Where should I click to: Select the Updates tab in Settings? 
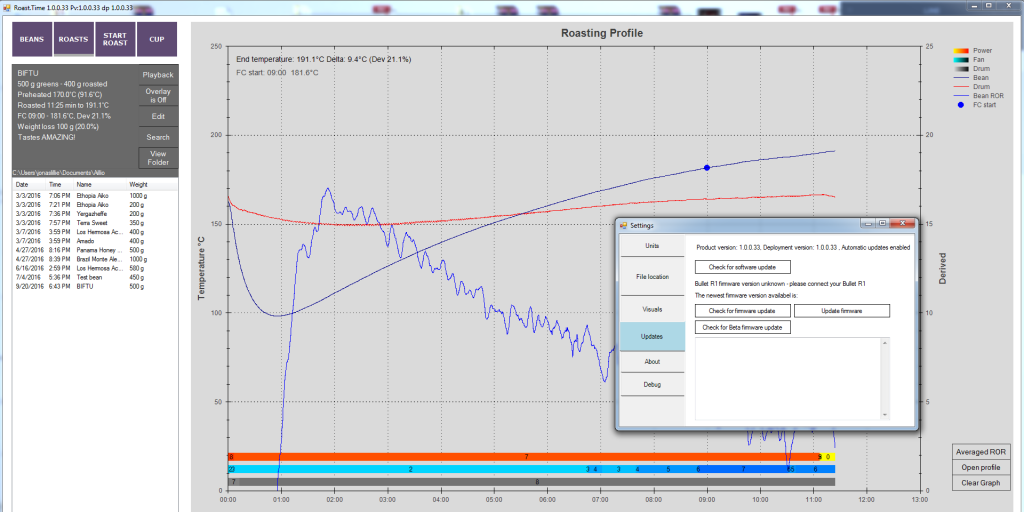pos(652,336)
